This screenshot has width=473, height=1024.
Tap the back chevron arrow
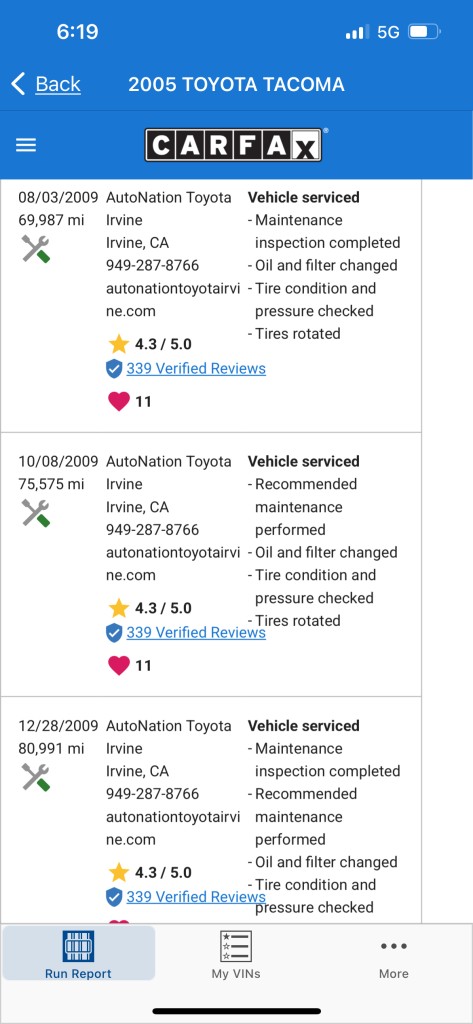point(18,84)
